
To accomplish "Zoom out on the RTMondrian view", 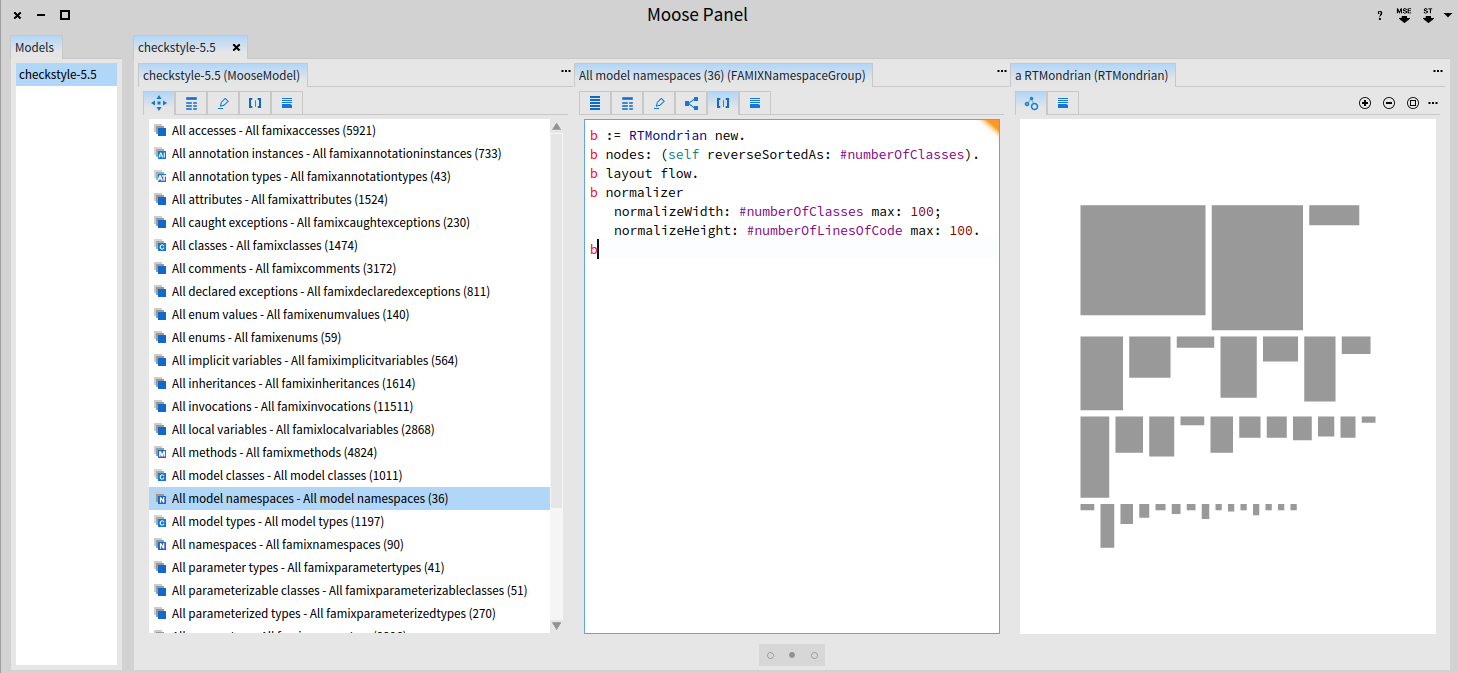I will [1389, 103].
